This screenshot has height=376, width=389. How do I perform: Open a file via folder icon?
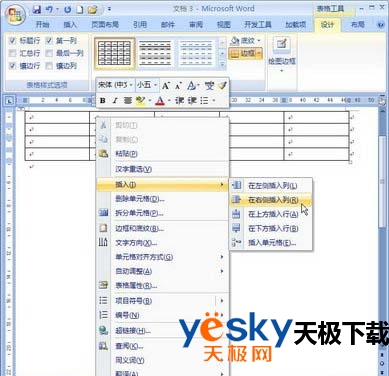coord(92,10)
